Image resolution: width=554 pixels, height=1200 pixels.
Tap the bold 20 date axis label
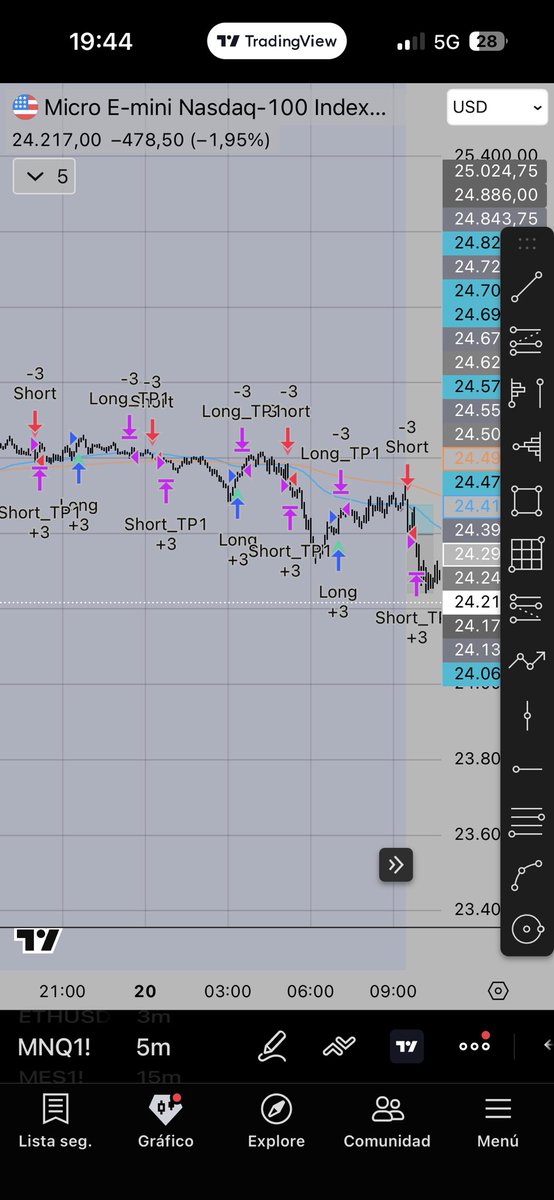pos(145,991)
